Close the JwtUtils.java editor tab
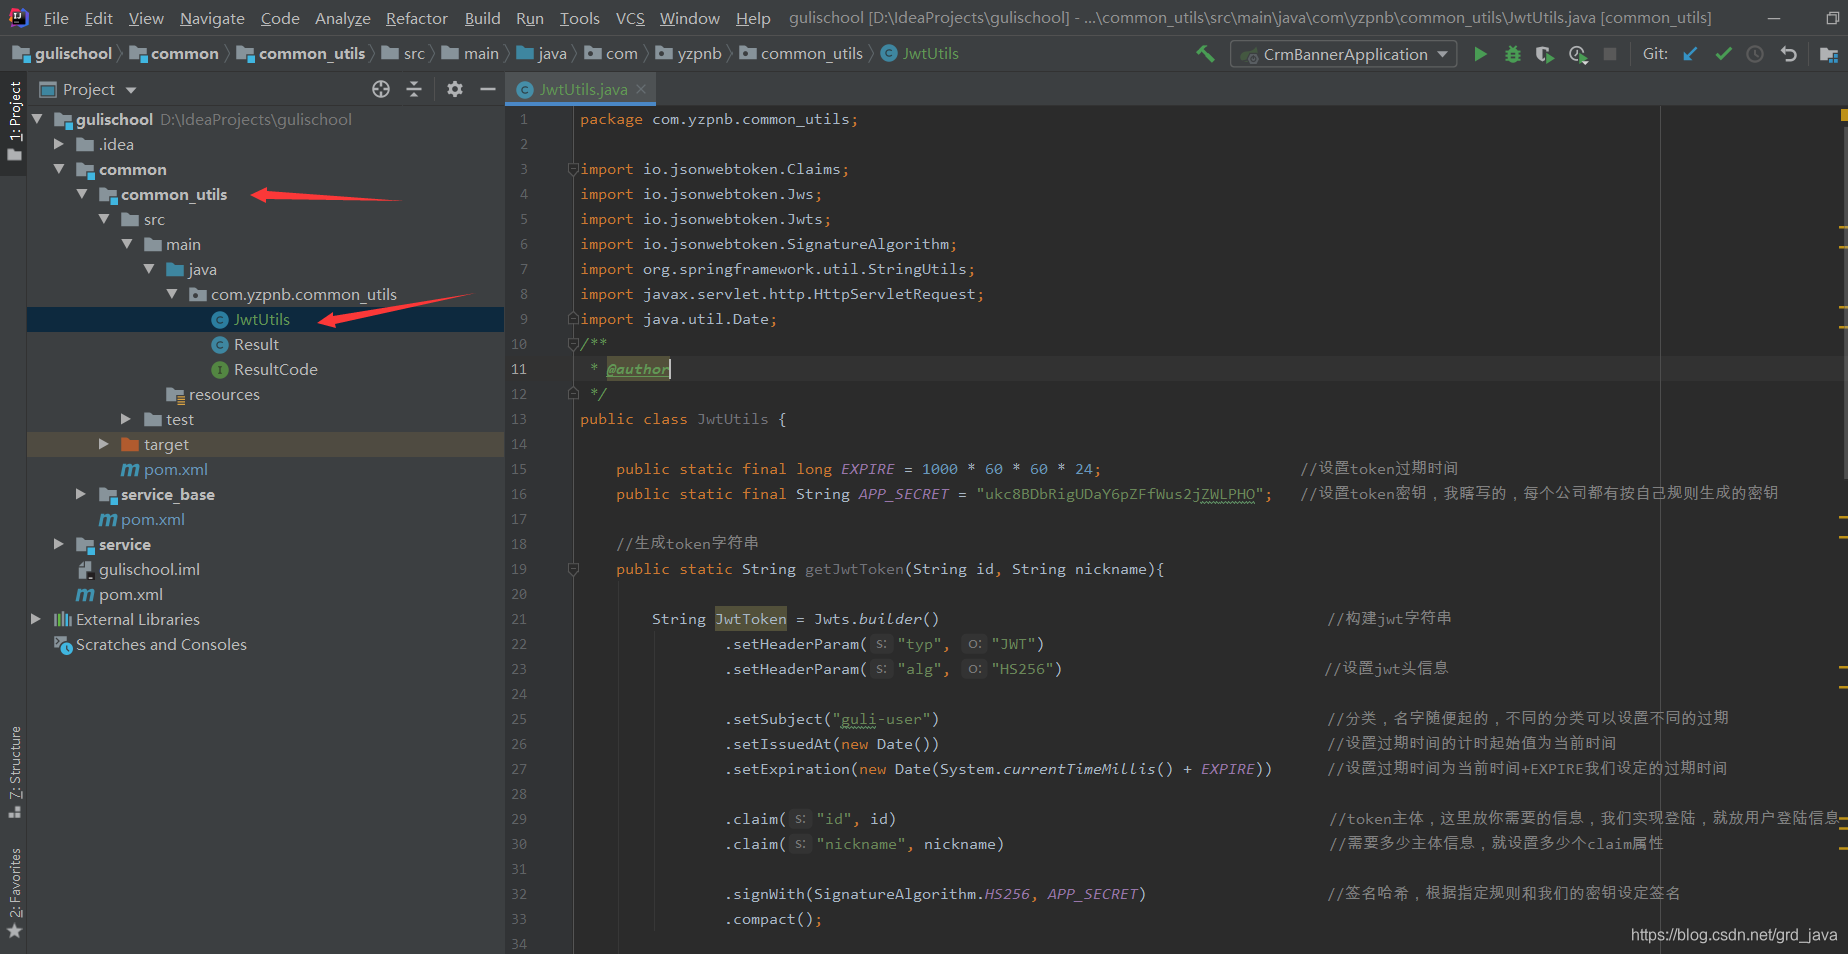 click(x=642, y=89)
